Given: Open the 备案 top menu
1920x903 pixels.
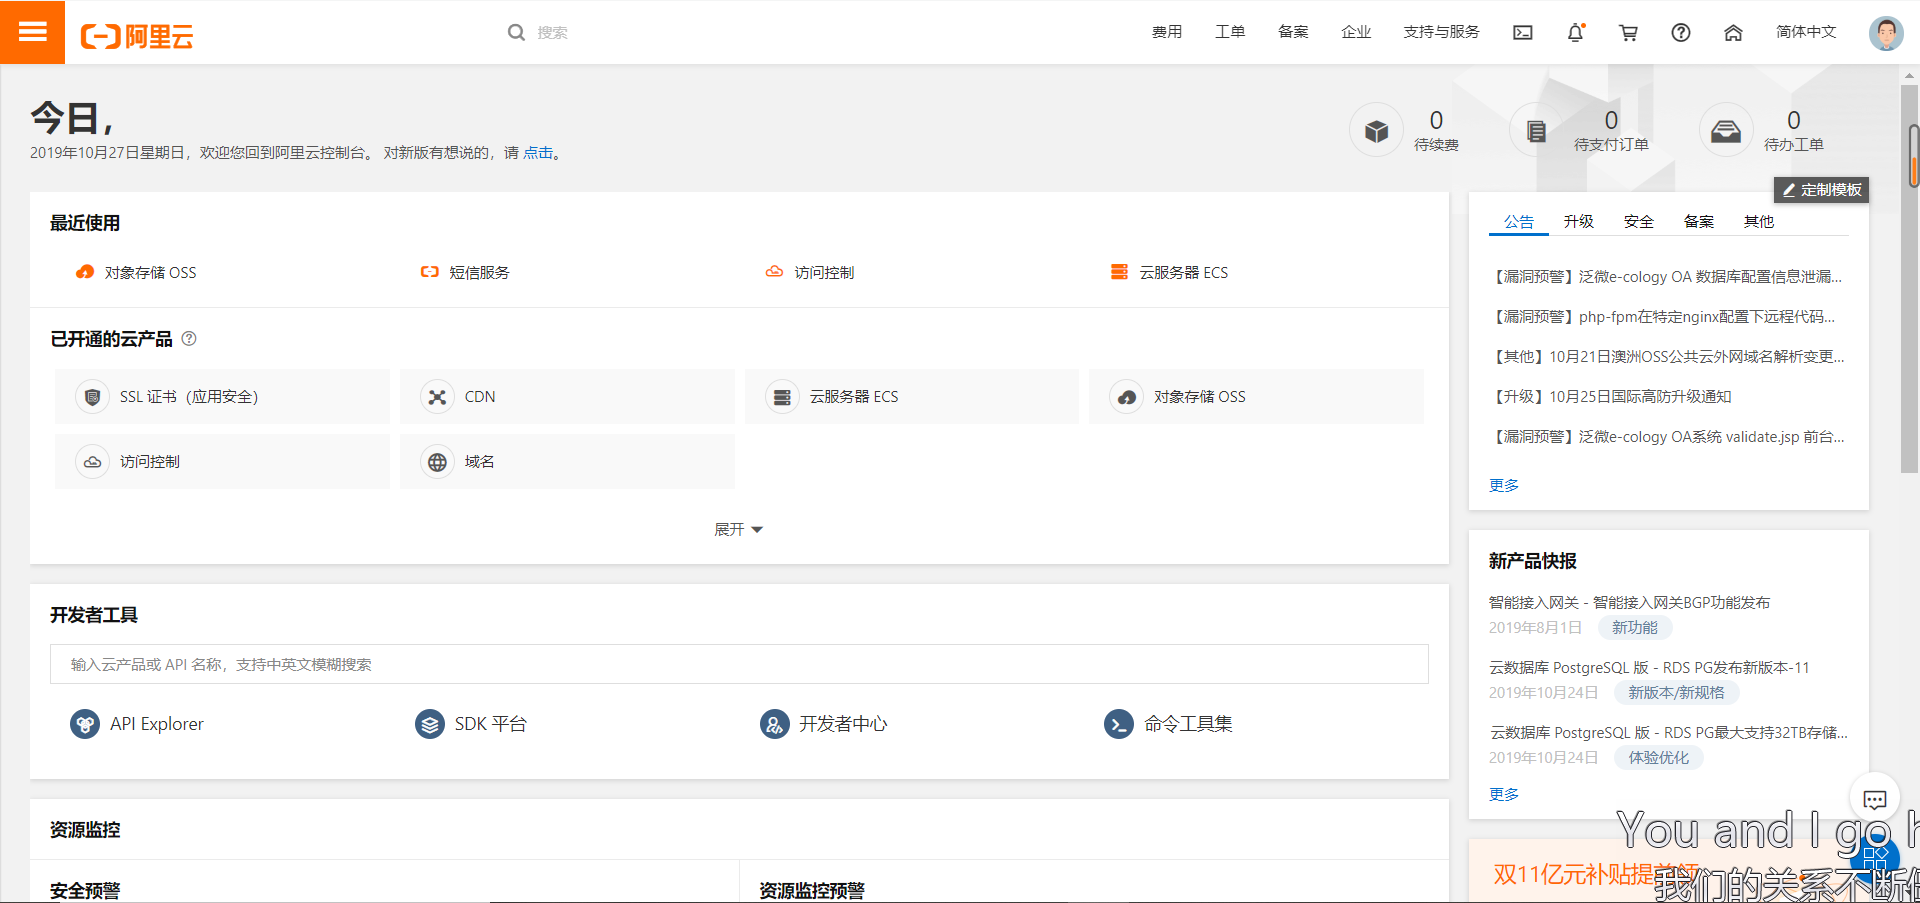Looking at the screenshot, I should (x=1293, y=32).
